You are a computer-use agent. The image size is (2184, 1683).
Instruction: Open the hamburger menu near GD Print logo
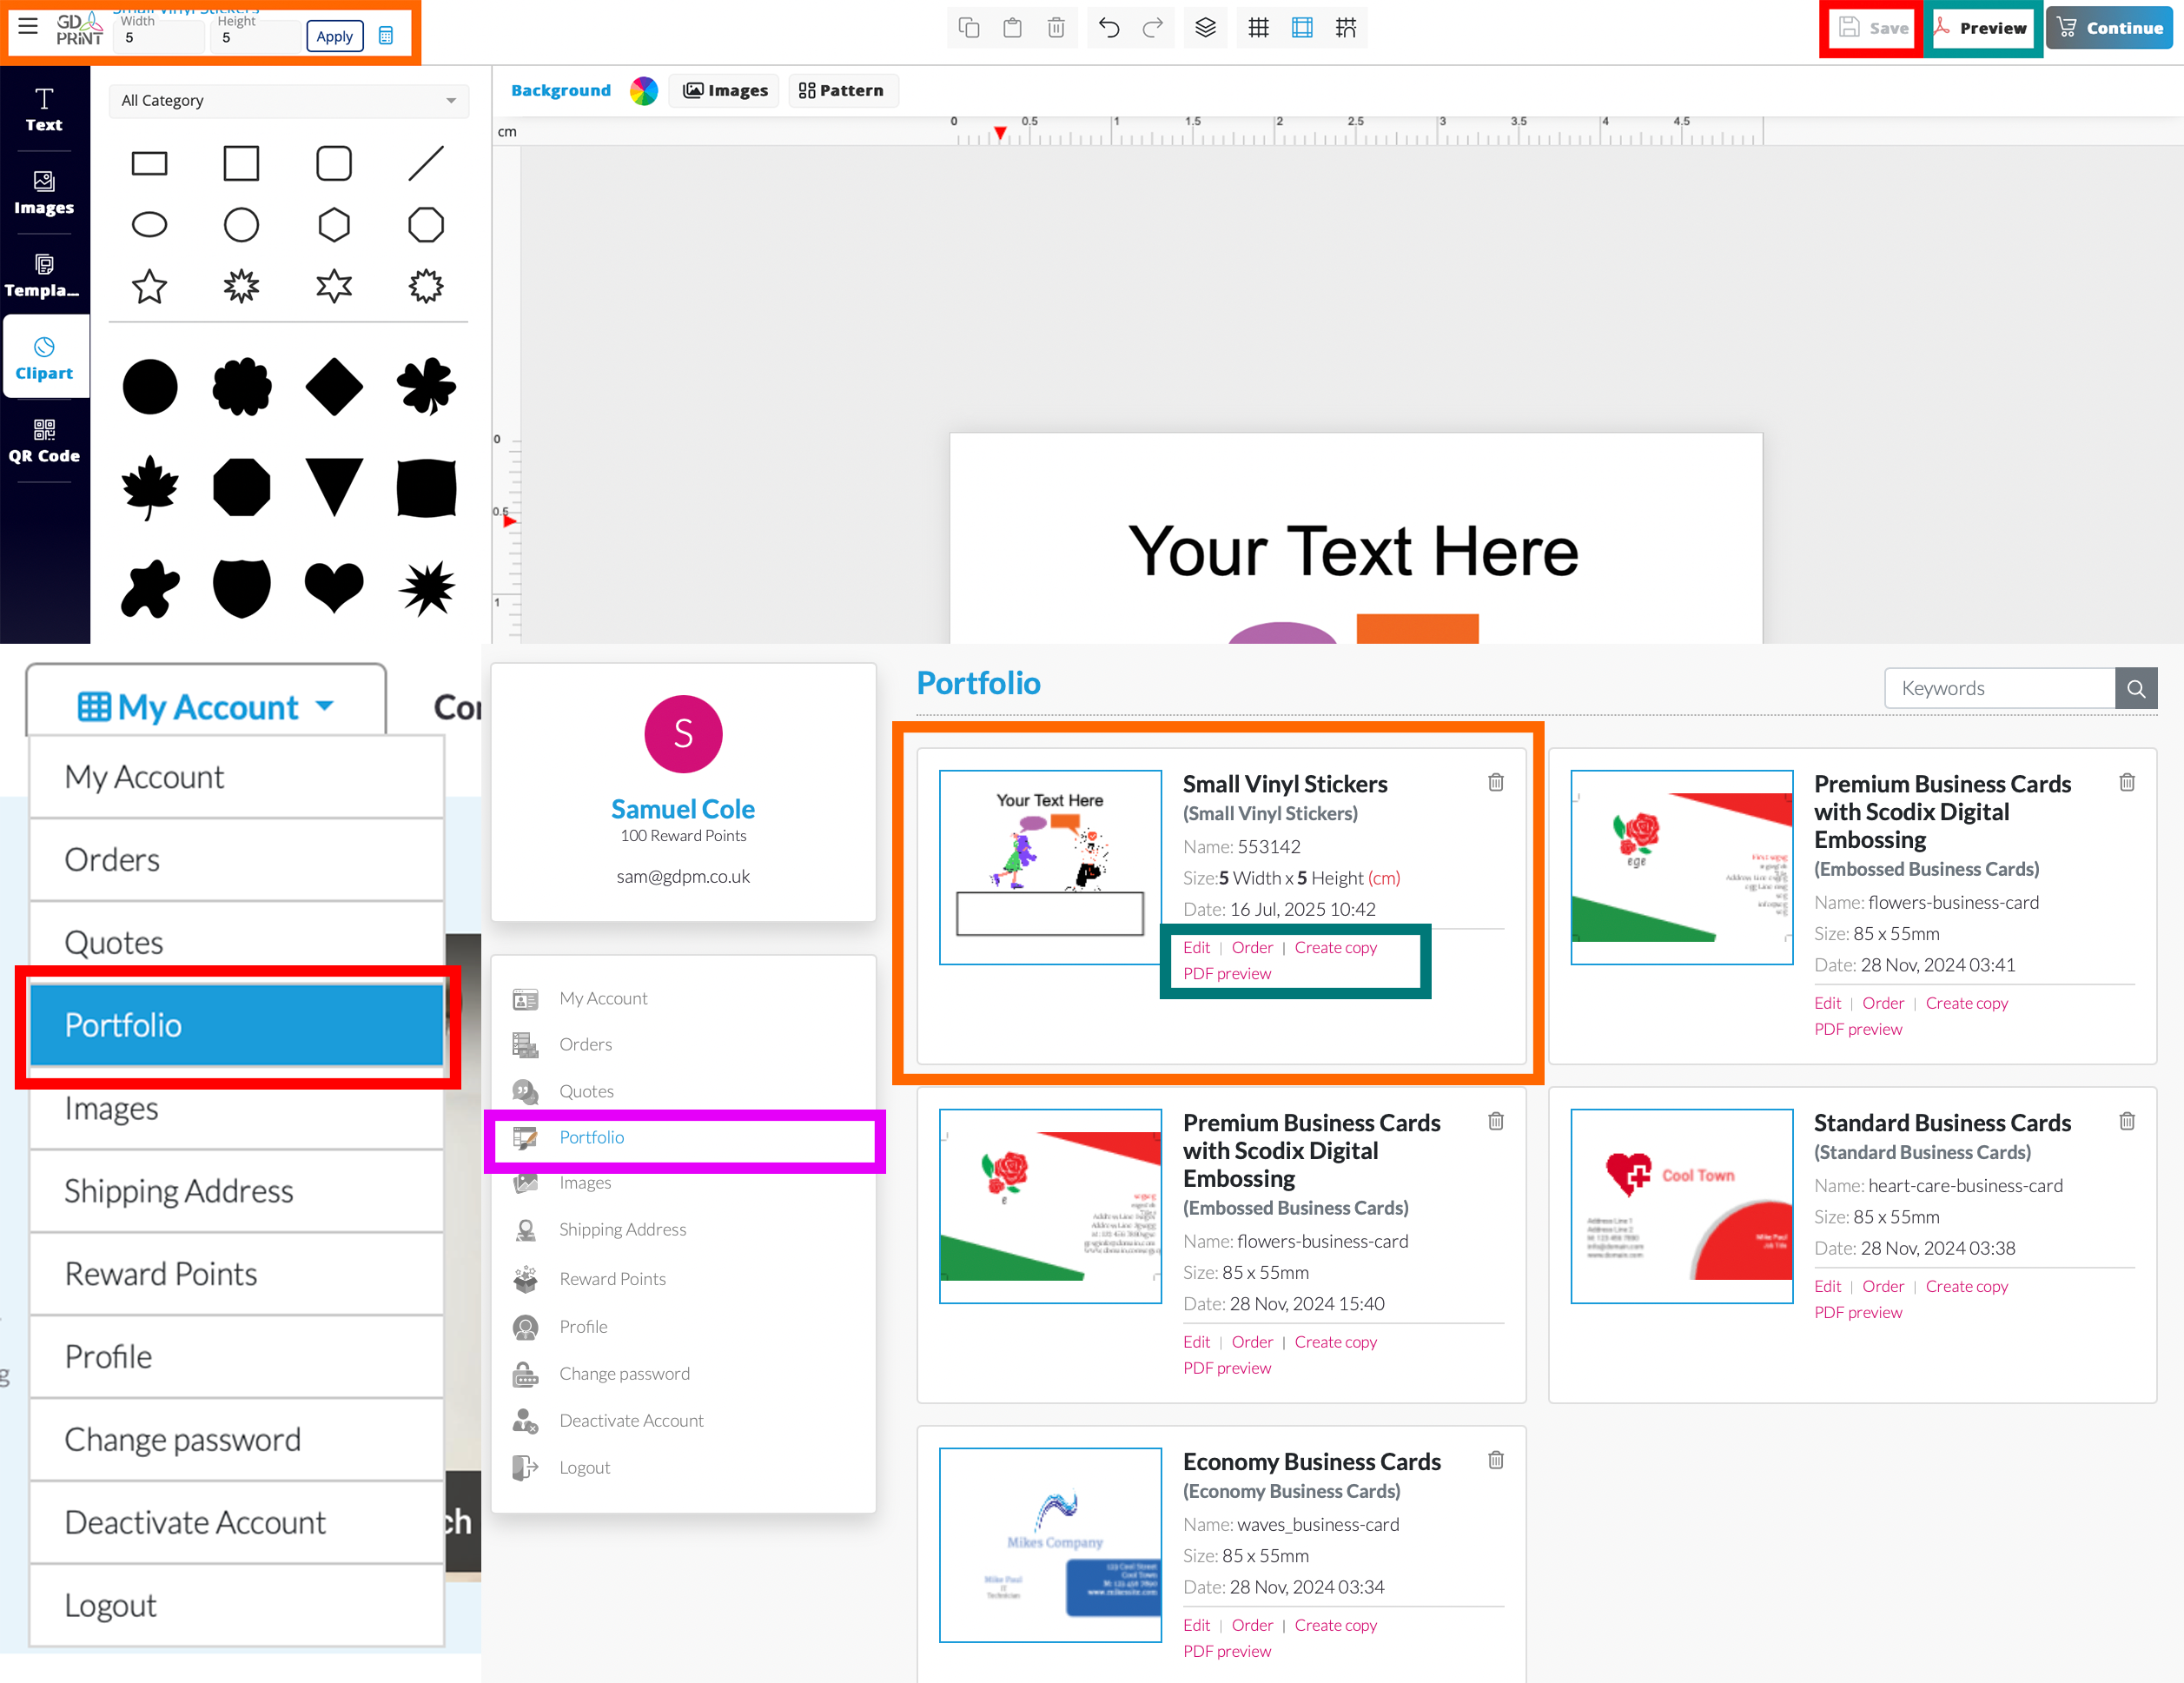pos(28,27)
